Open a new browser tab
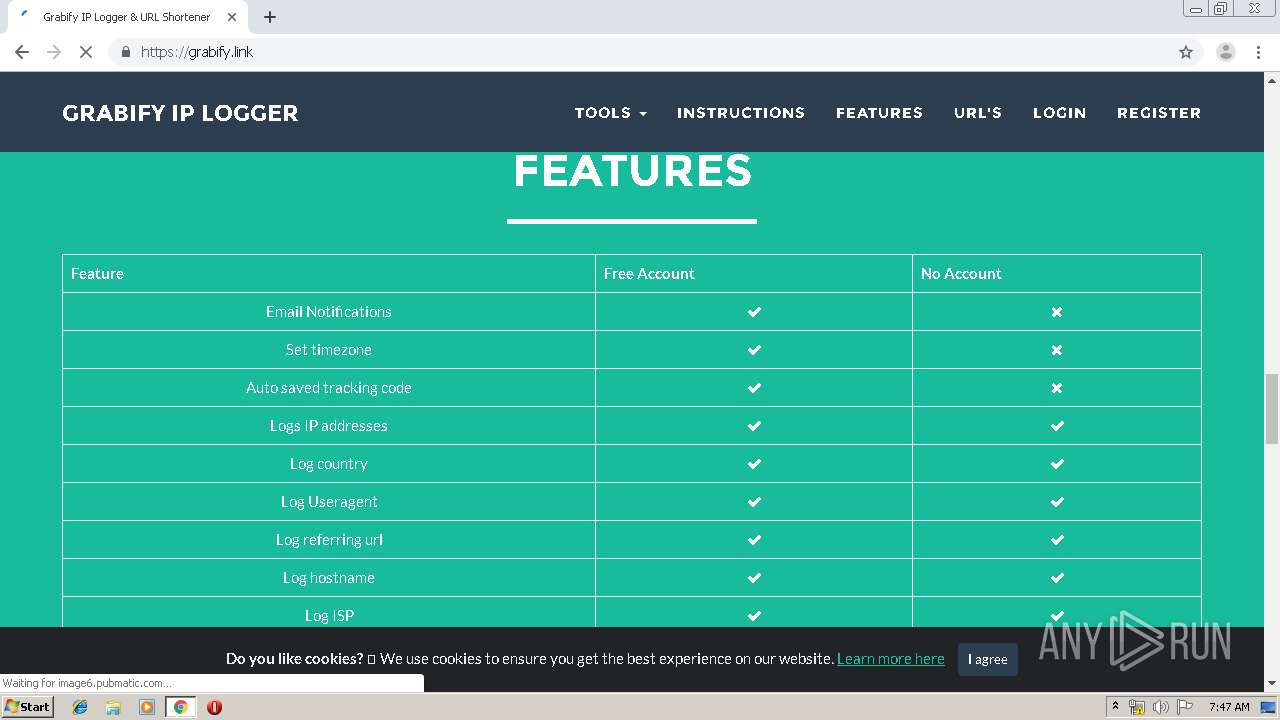This screenshot has width=1280, height=720. tap(270, 17)
